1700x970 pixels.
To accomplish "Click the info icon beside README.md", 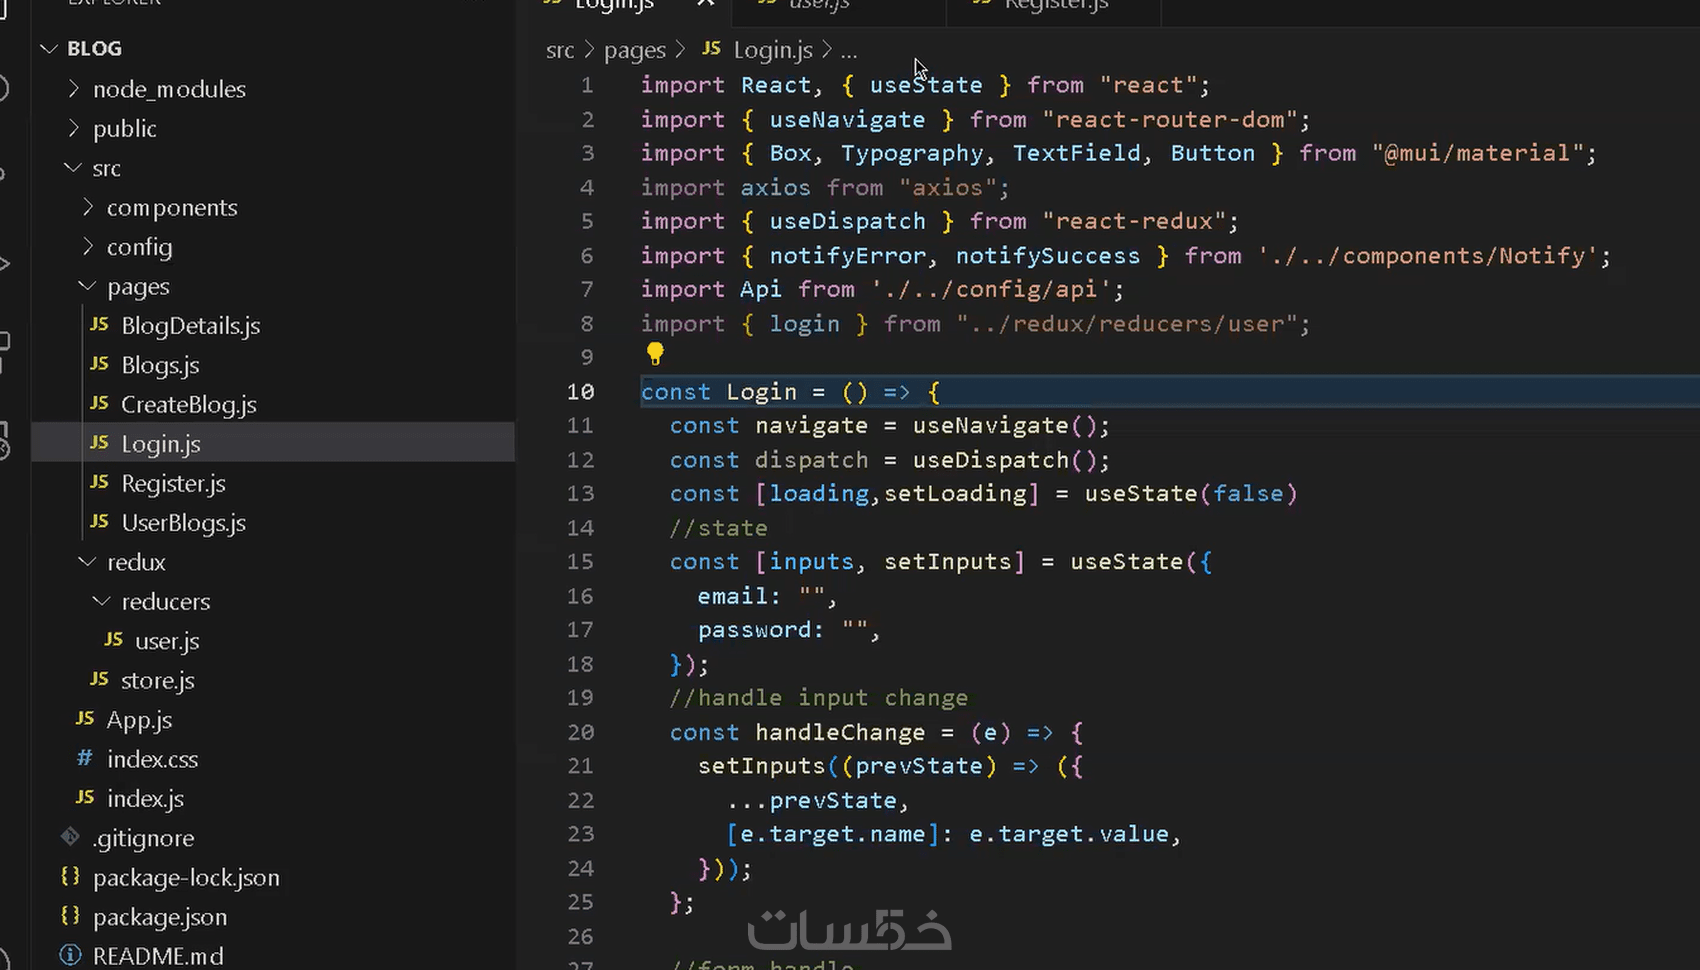I will point(70,955).
